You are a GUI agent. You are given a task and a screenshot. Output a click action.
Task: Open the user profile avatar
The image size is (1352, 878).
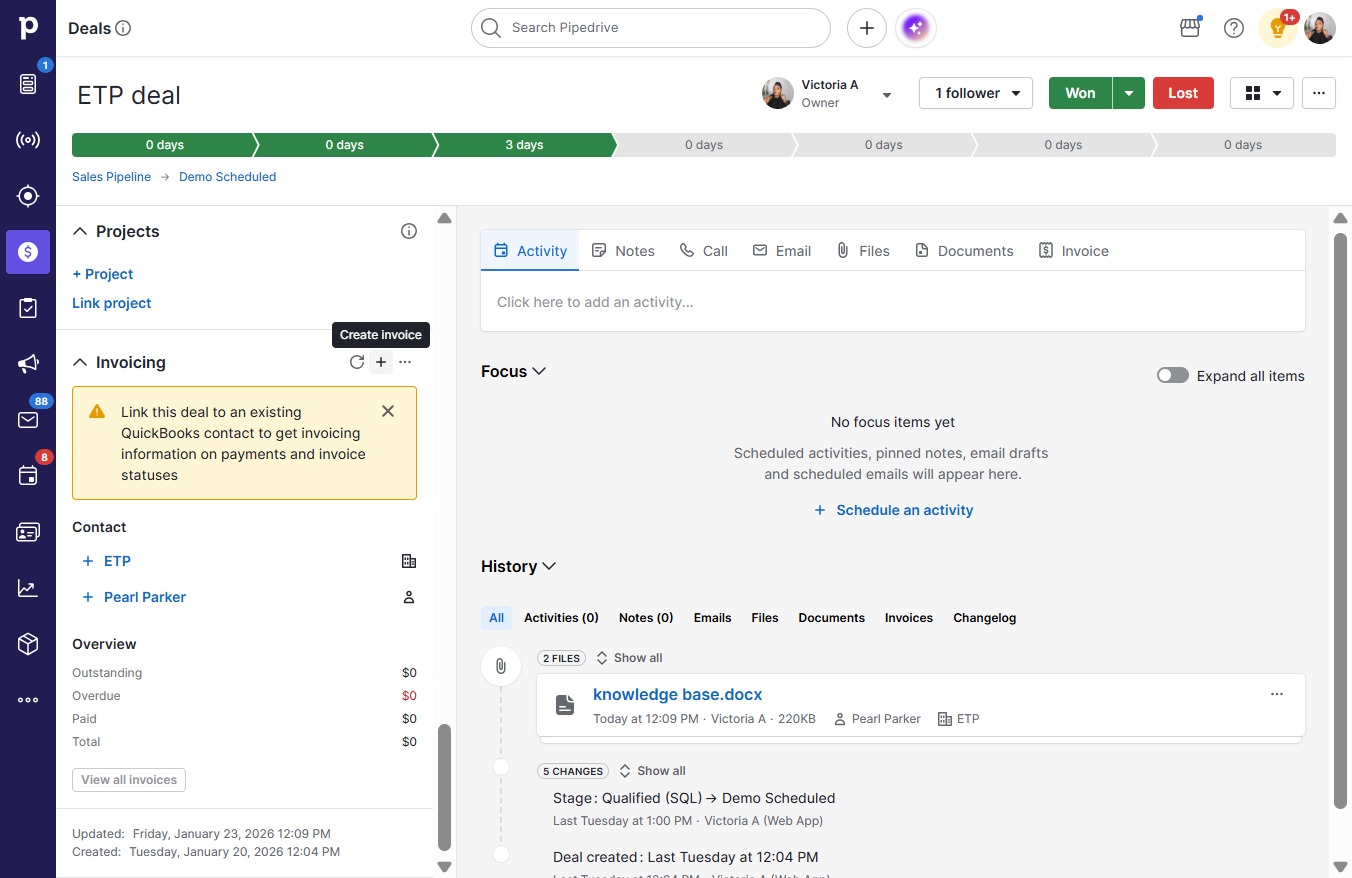(x=1320, y=28)
